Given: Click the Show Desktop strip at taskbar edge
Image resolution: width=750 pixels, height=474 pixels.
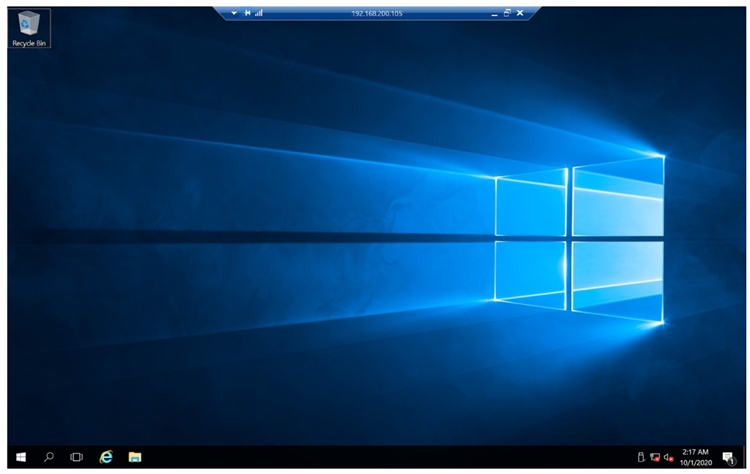Looking at the screenshot, I should click(744, 457).
